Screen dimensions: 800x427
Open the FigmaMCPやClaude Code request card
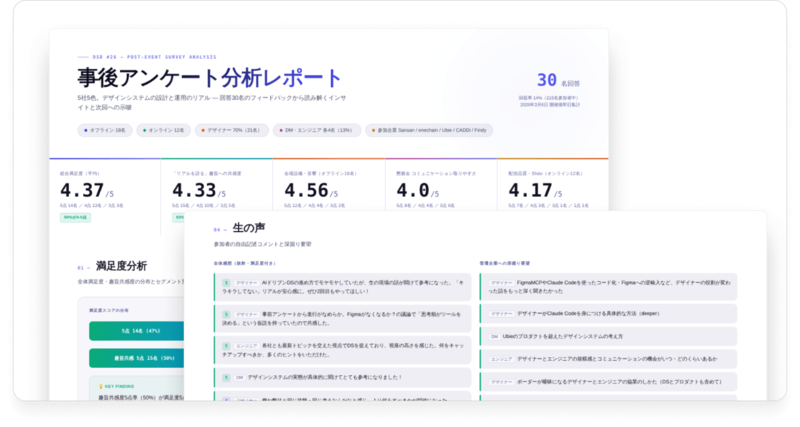[x=608, y=287]
